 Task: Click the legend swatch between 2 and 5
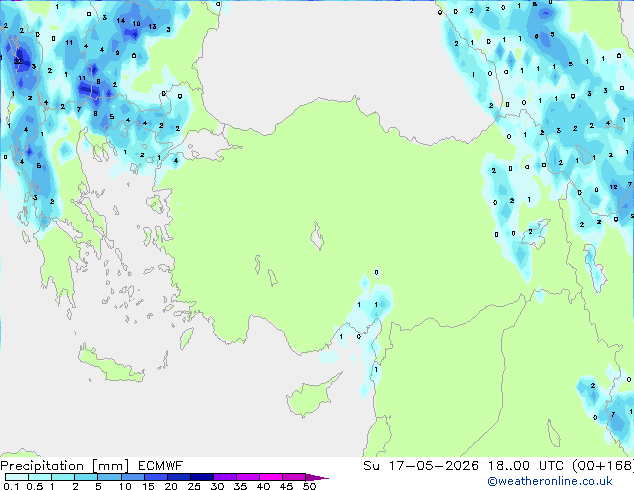pyautogui.click(x=86, y=477)
